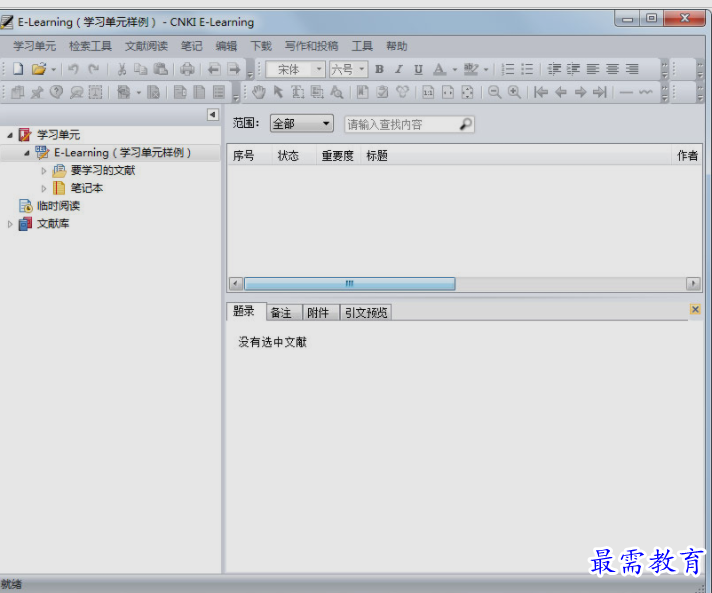The image size is (712, 593).
Task: Expand the 笔记本 node
Action: click(44, 188)
